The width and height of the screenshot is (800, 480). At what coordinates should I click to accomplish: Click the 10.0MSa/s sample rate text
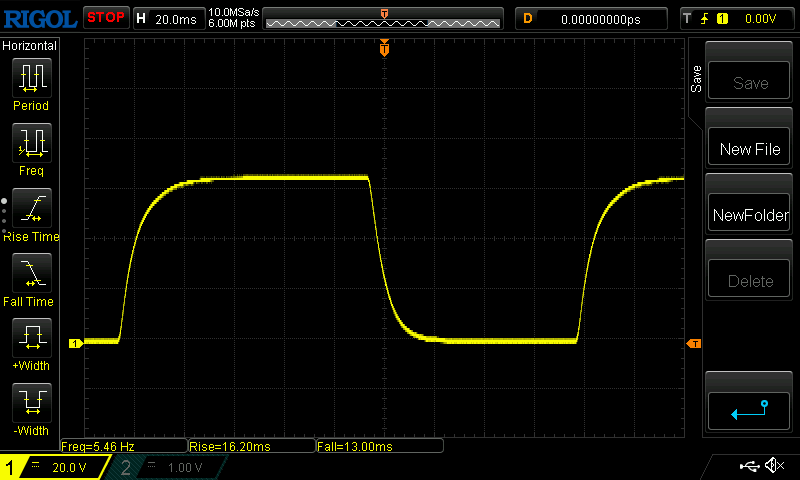234,12
